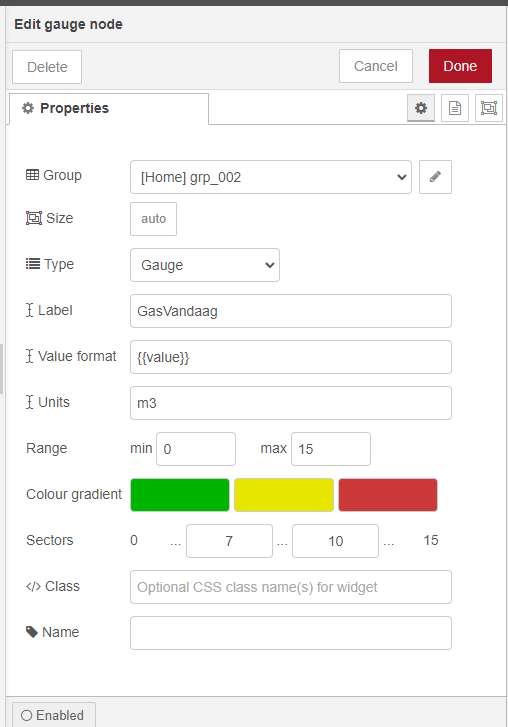Viewport: 508px width, 727px height.
Task: Open node description document icon
Action: [455, 108]
